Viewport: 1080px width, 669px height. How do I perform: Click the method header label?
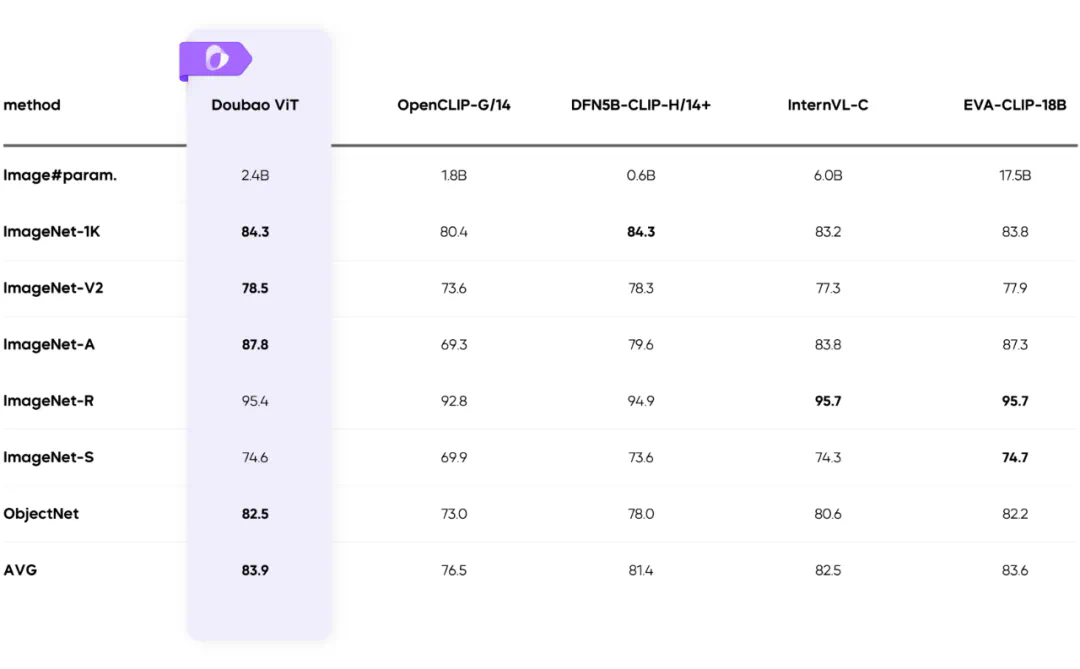coord(32,105)
